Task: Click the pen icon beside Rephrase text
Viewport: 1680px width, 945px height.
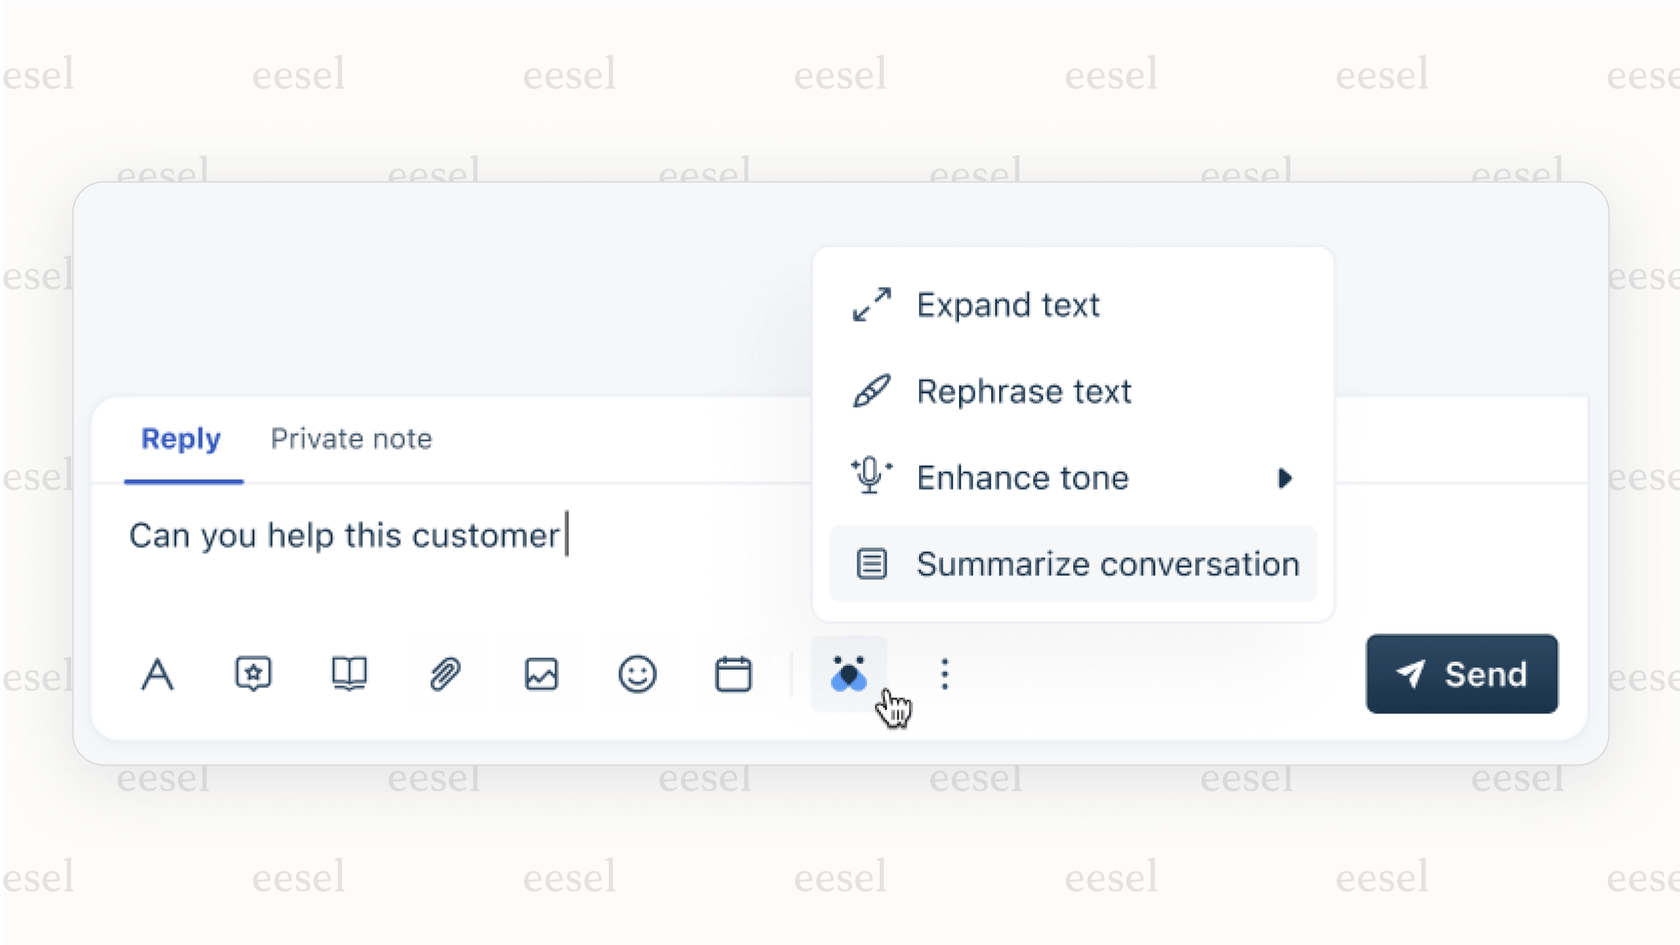Action: coord(872,391)
